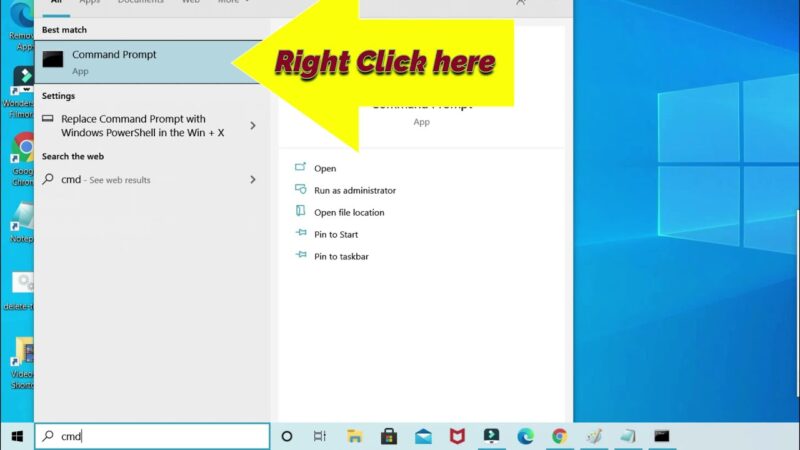
Task: Launch Cortana circle icon in taskbar
Action: (287, 436)
